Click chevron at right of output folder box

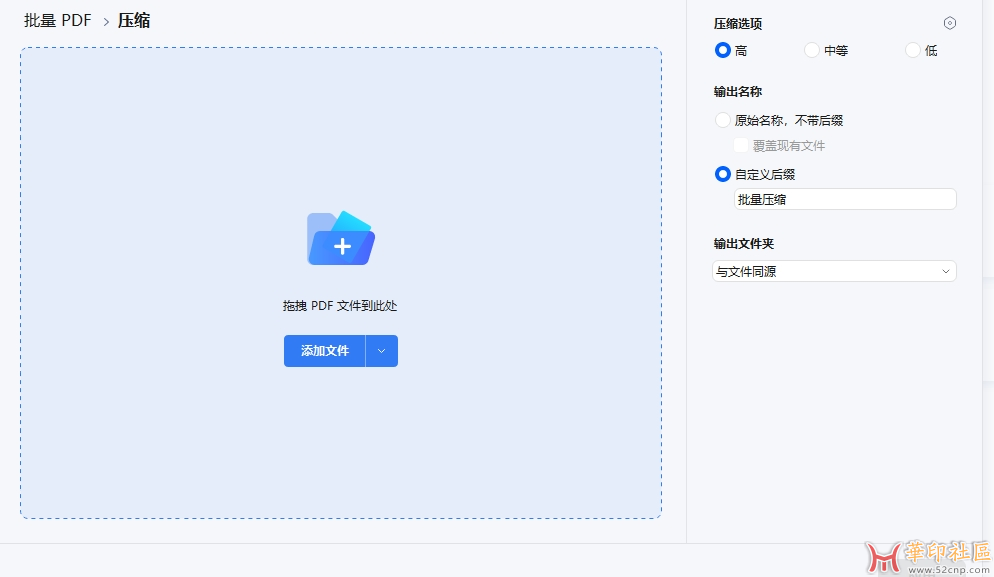946,271
